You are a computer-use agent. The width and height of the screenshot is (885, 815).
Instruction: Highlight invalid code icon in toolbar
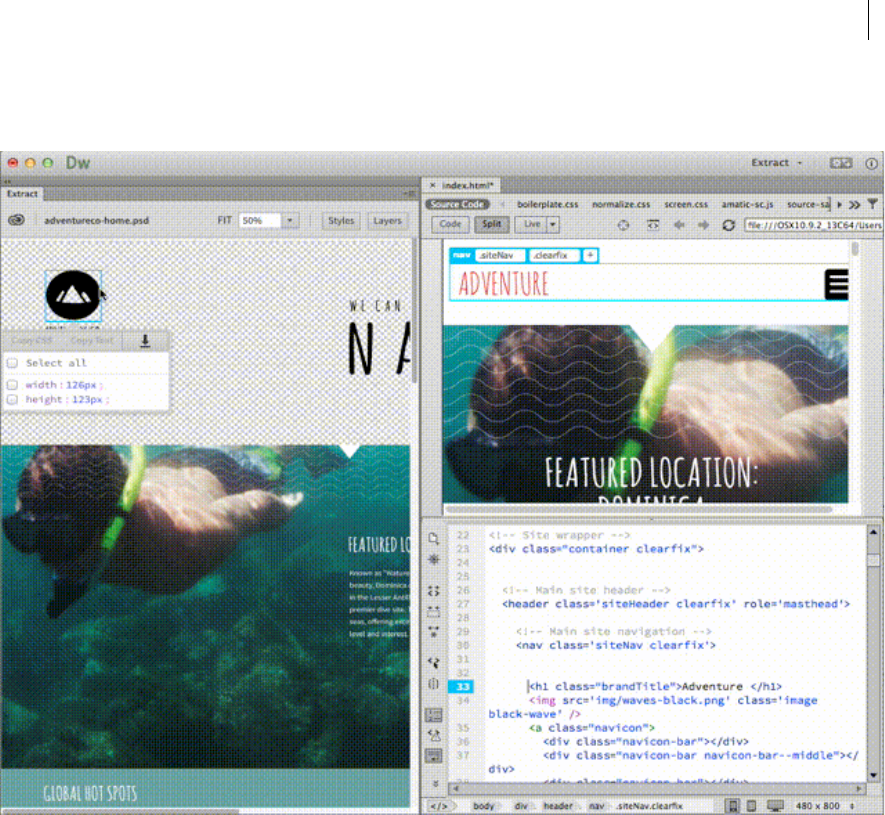433,735
